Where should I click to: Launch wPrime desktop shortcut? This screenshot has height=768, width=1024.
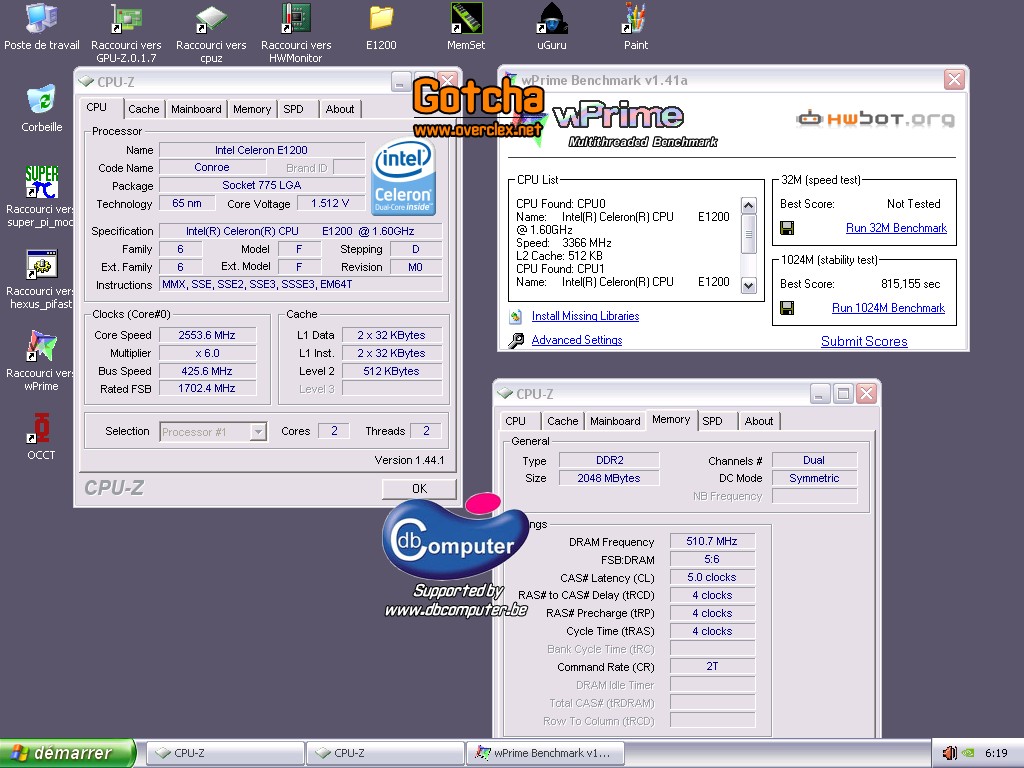[x=42, y=346]
